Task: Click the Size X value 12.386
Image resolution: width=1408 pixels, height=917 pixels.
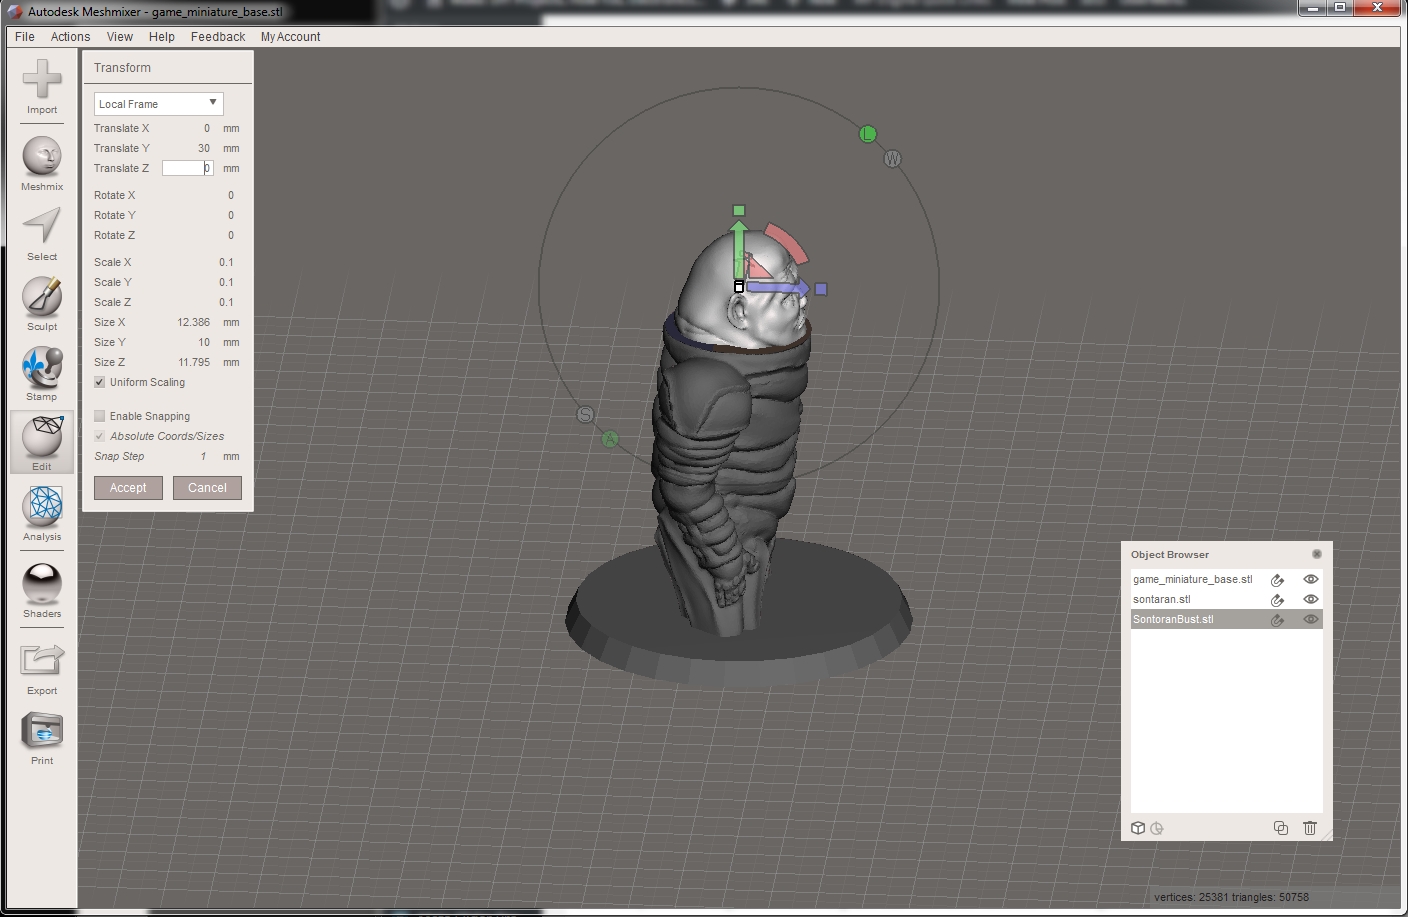Action: [194, 322]
